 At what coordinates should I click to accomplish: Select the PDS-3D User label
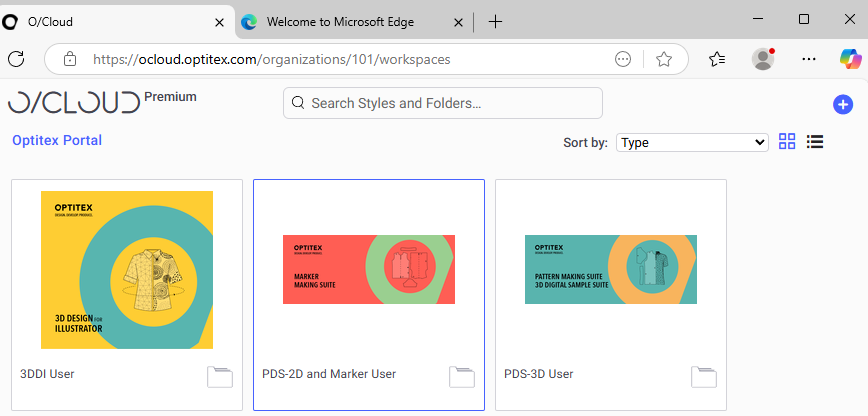point(539,374)
